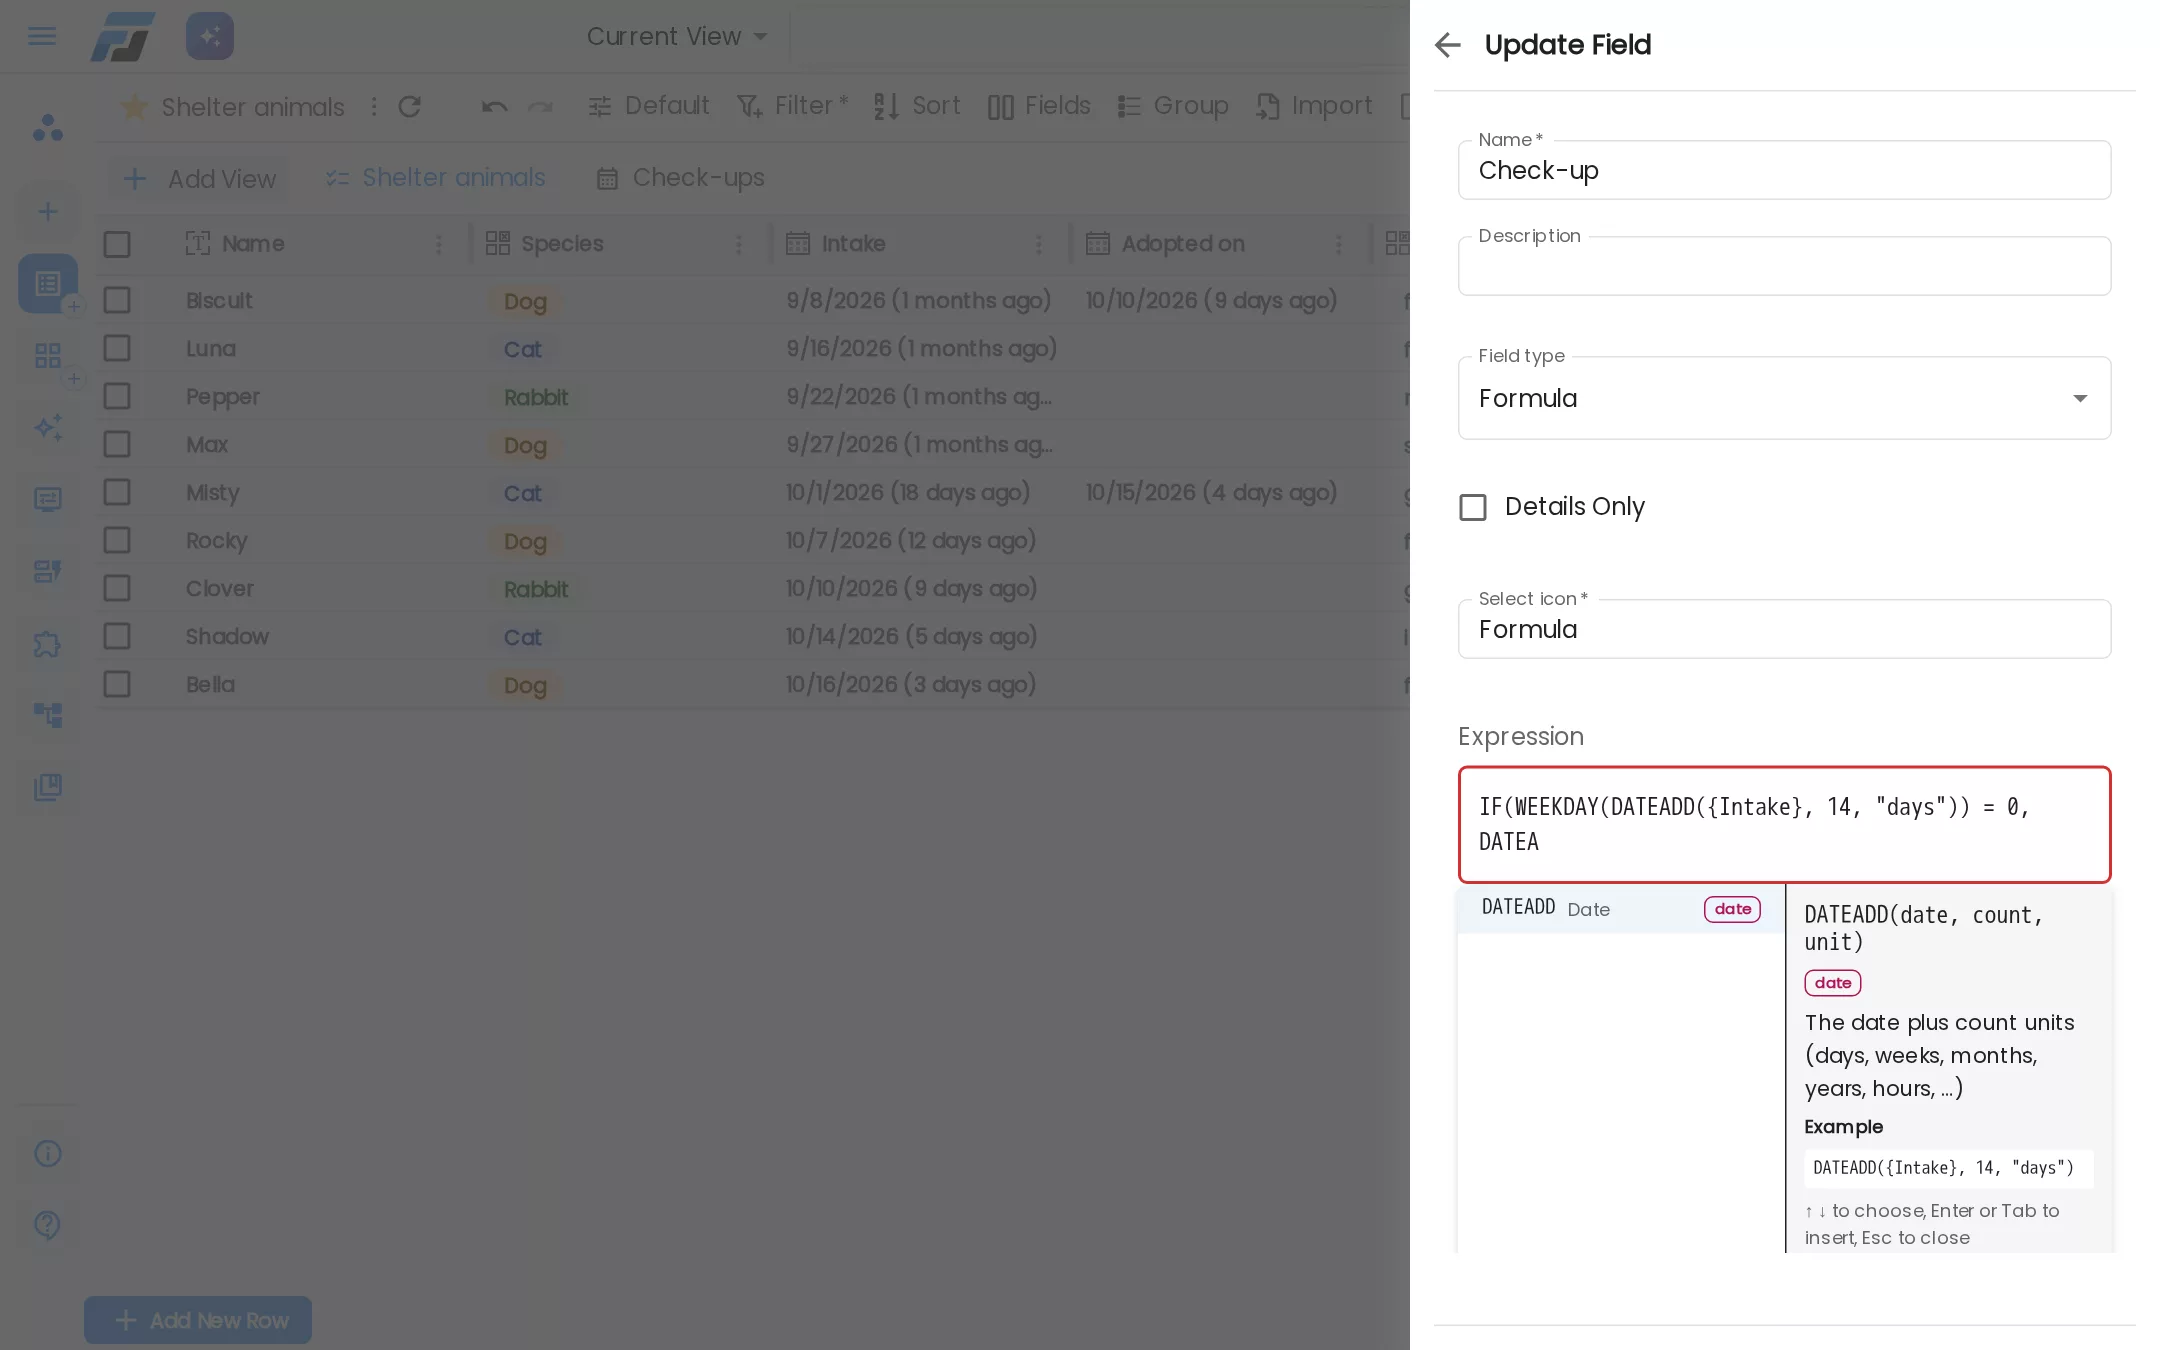Open the Fields toolbar button

1038,106
